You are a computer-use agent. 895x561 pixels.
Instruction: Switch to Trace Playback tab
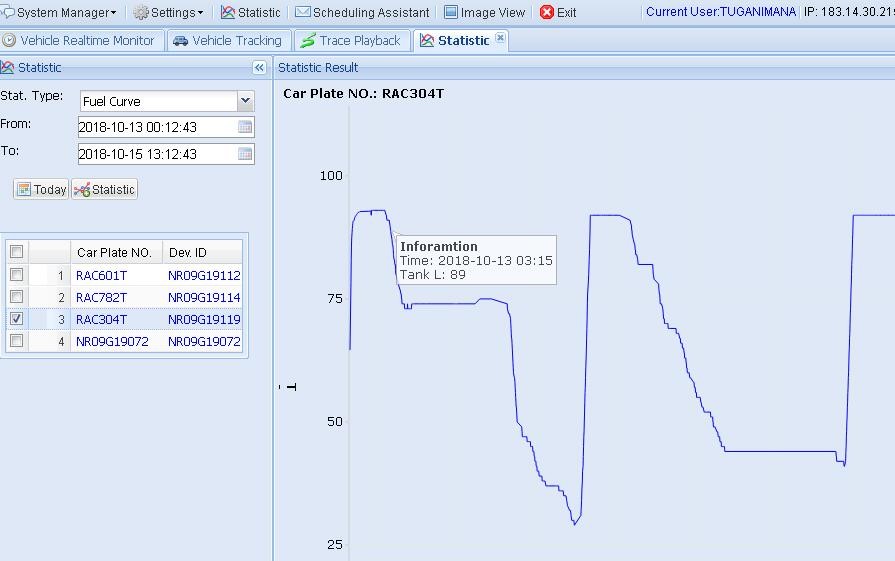[352, 41]
